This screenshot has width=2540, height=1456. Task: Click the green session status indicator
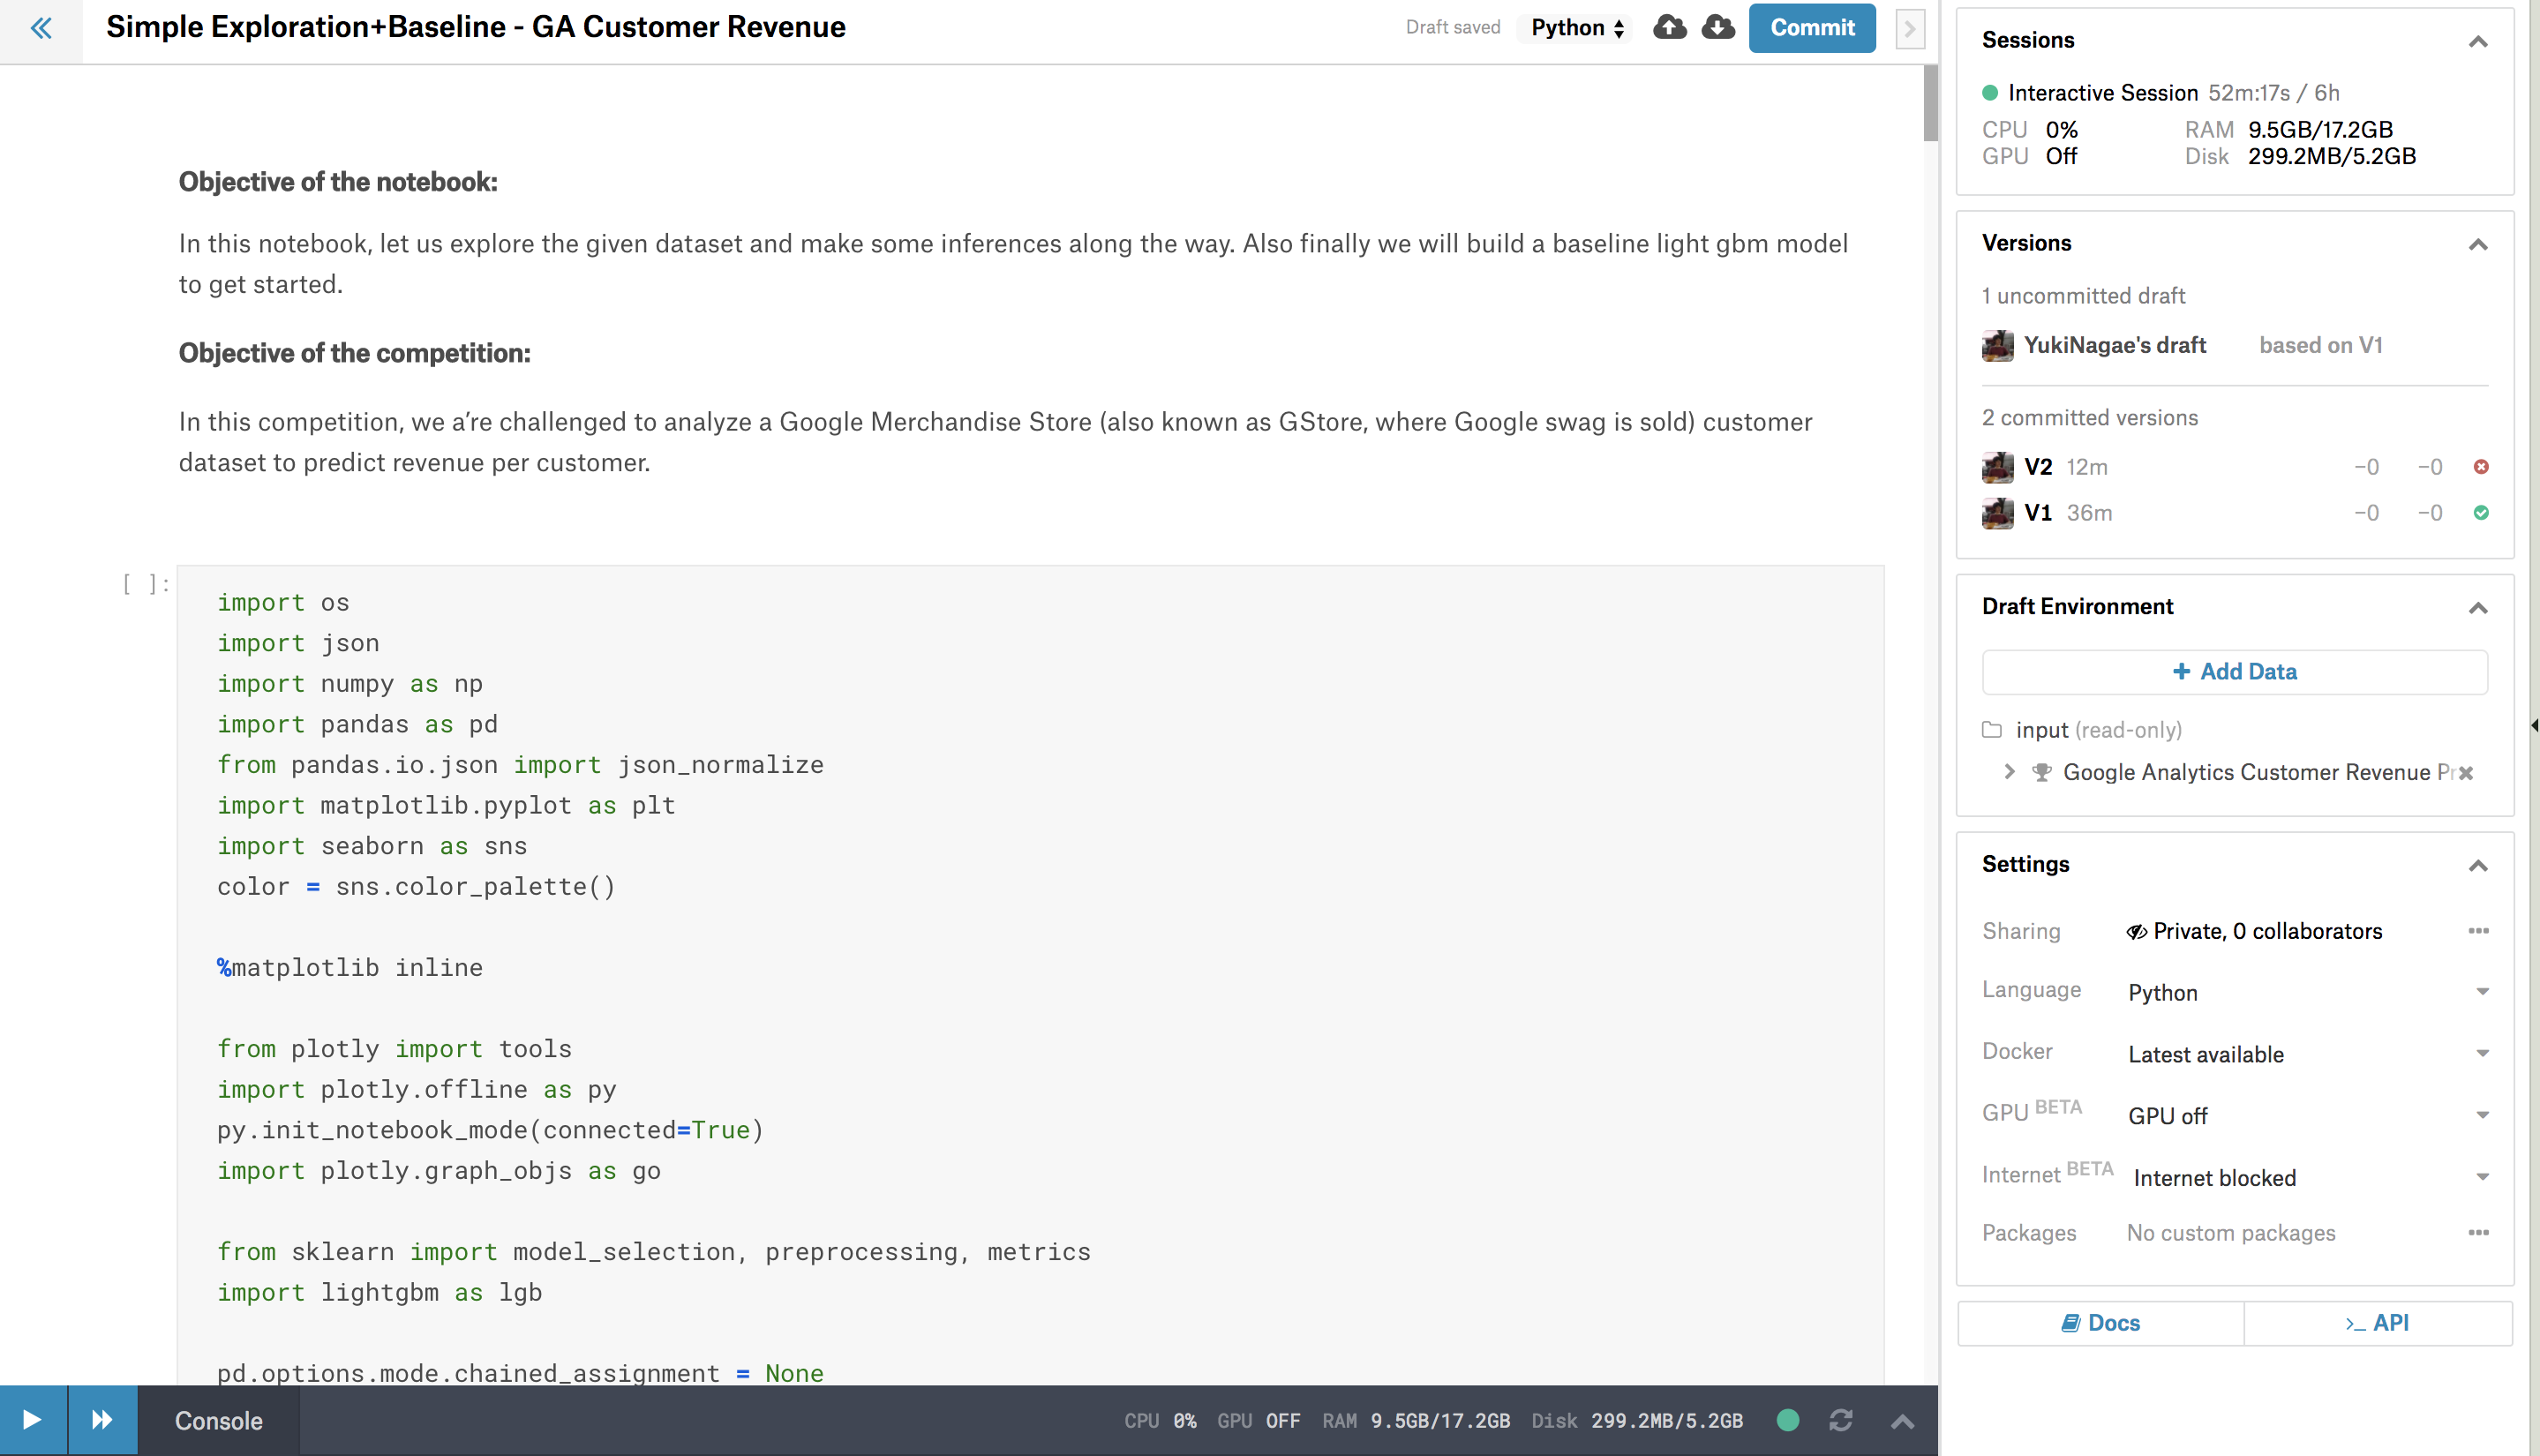[1788, 1419]
